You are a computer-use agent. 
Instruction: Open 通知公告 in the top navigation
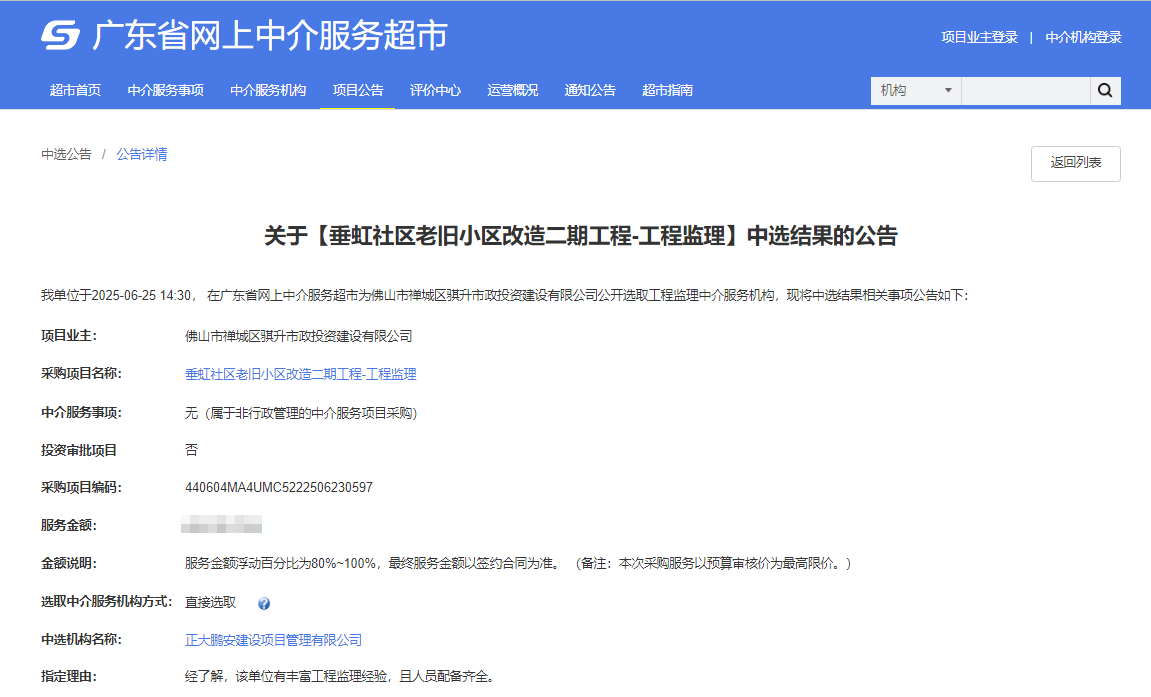(590, 90)
